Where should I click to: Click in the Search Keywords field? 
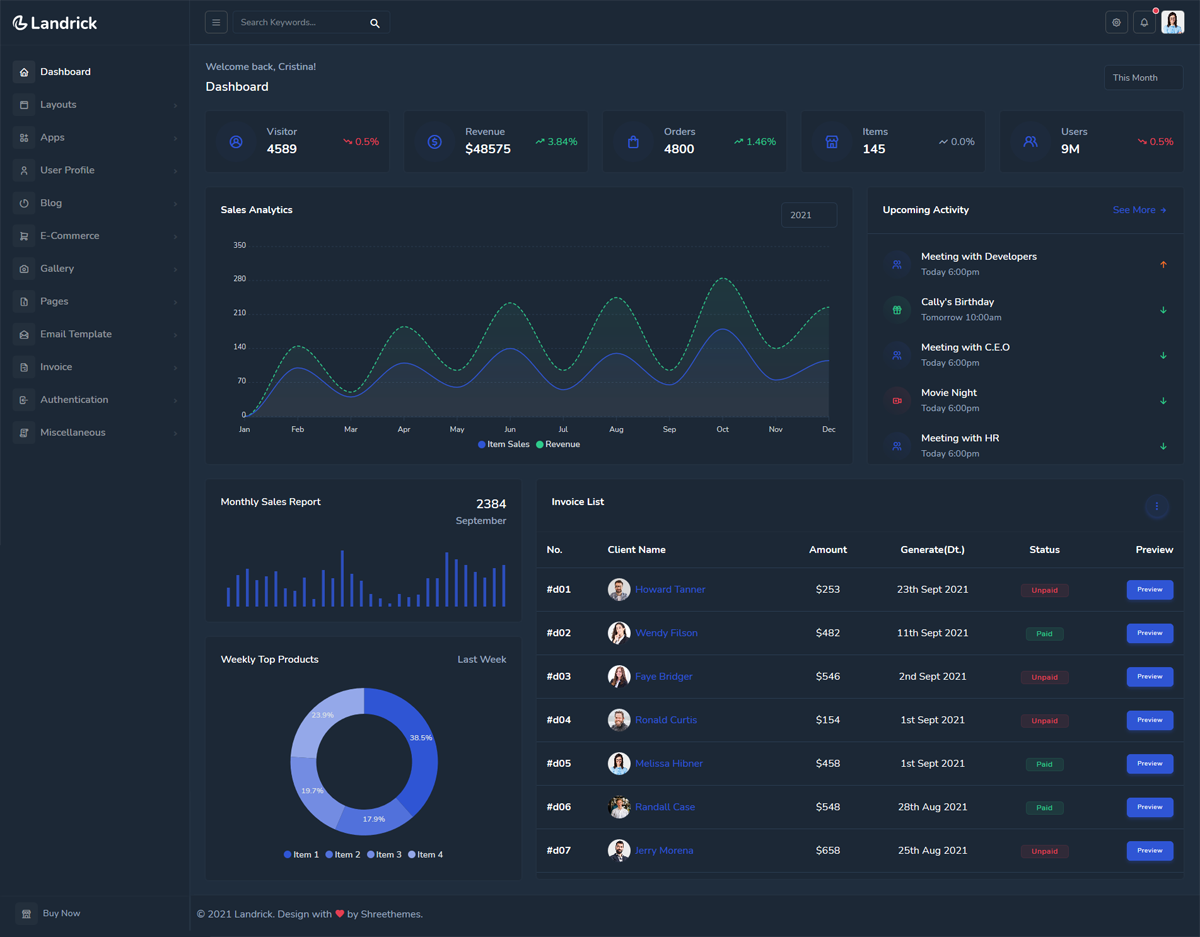click(x=300, y=22)
